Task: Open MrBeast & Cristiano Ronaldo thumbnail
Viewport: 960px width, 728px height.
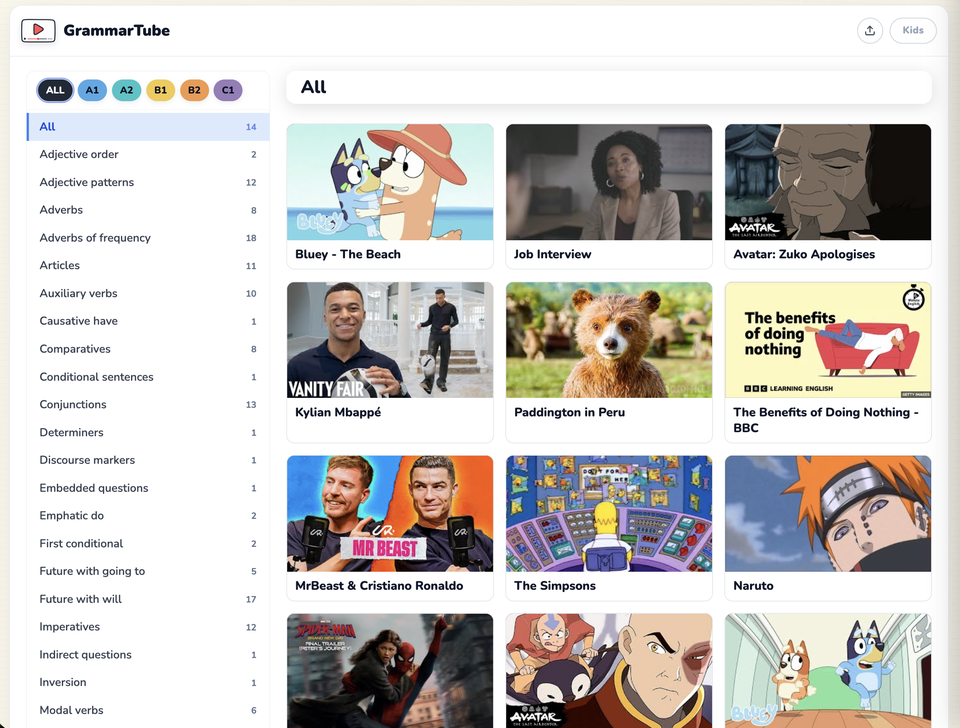Action: coord(390,514)
